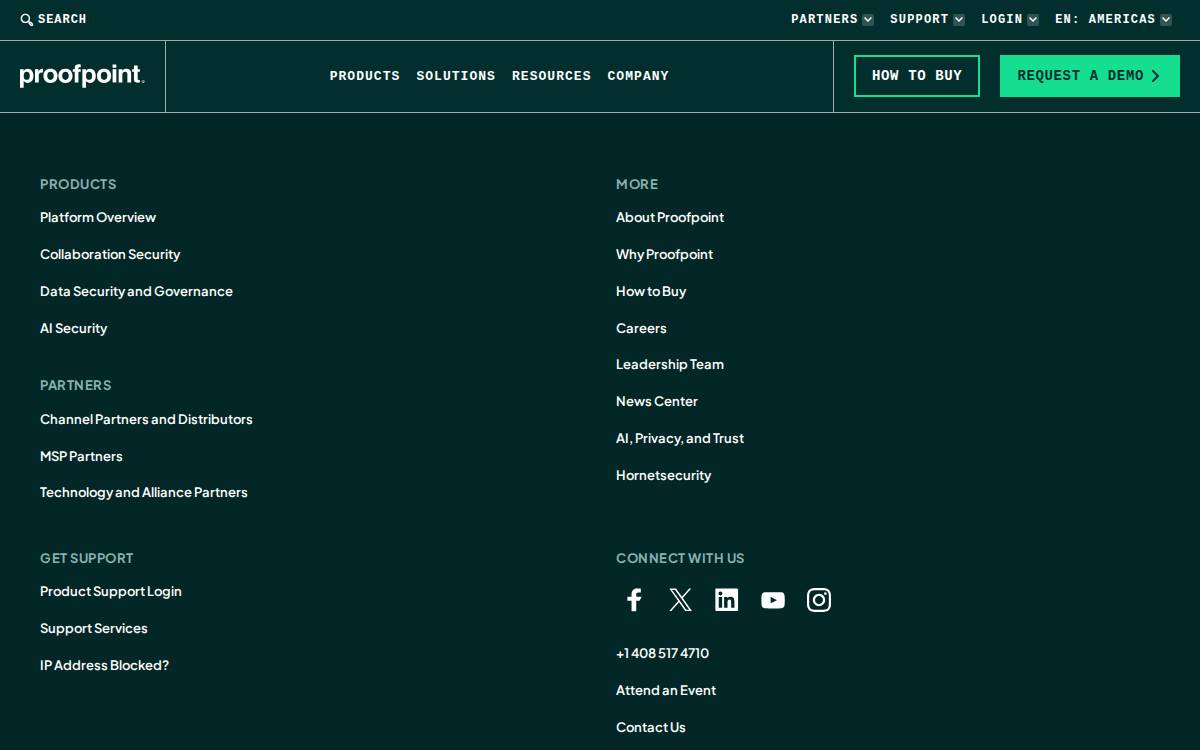Open IP Address Blocked? link
The height and width of the screenshot is (750, 1200).
104,665
